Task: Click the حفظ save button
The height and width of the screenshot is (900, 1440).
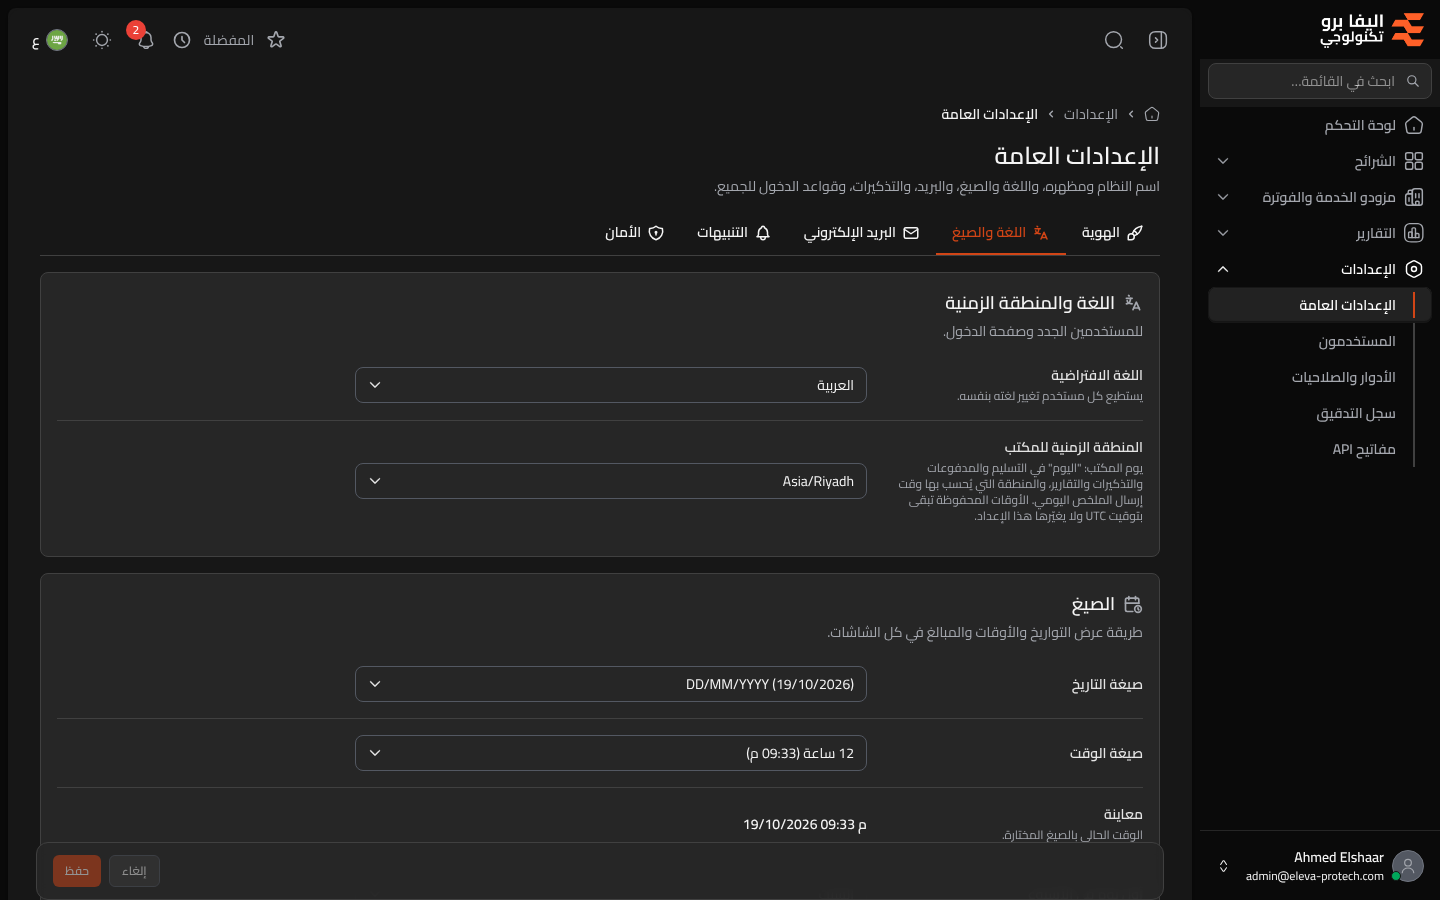Action: (77, 871)
